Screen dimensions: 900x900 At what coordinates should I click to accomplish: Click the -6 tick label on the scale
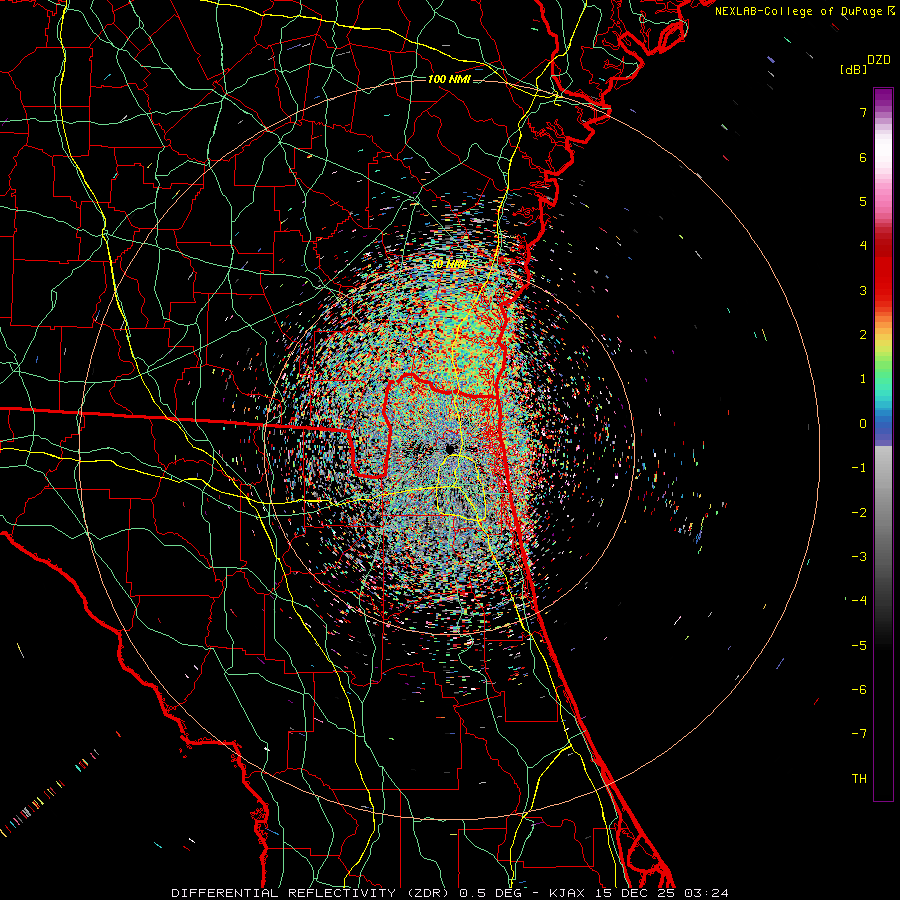(859, 690)
